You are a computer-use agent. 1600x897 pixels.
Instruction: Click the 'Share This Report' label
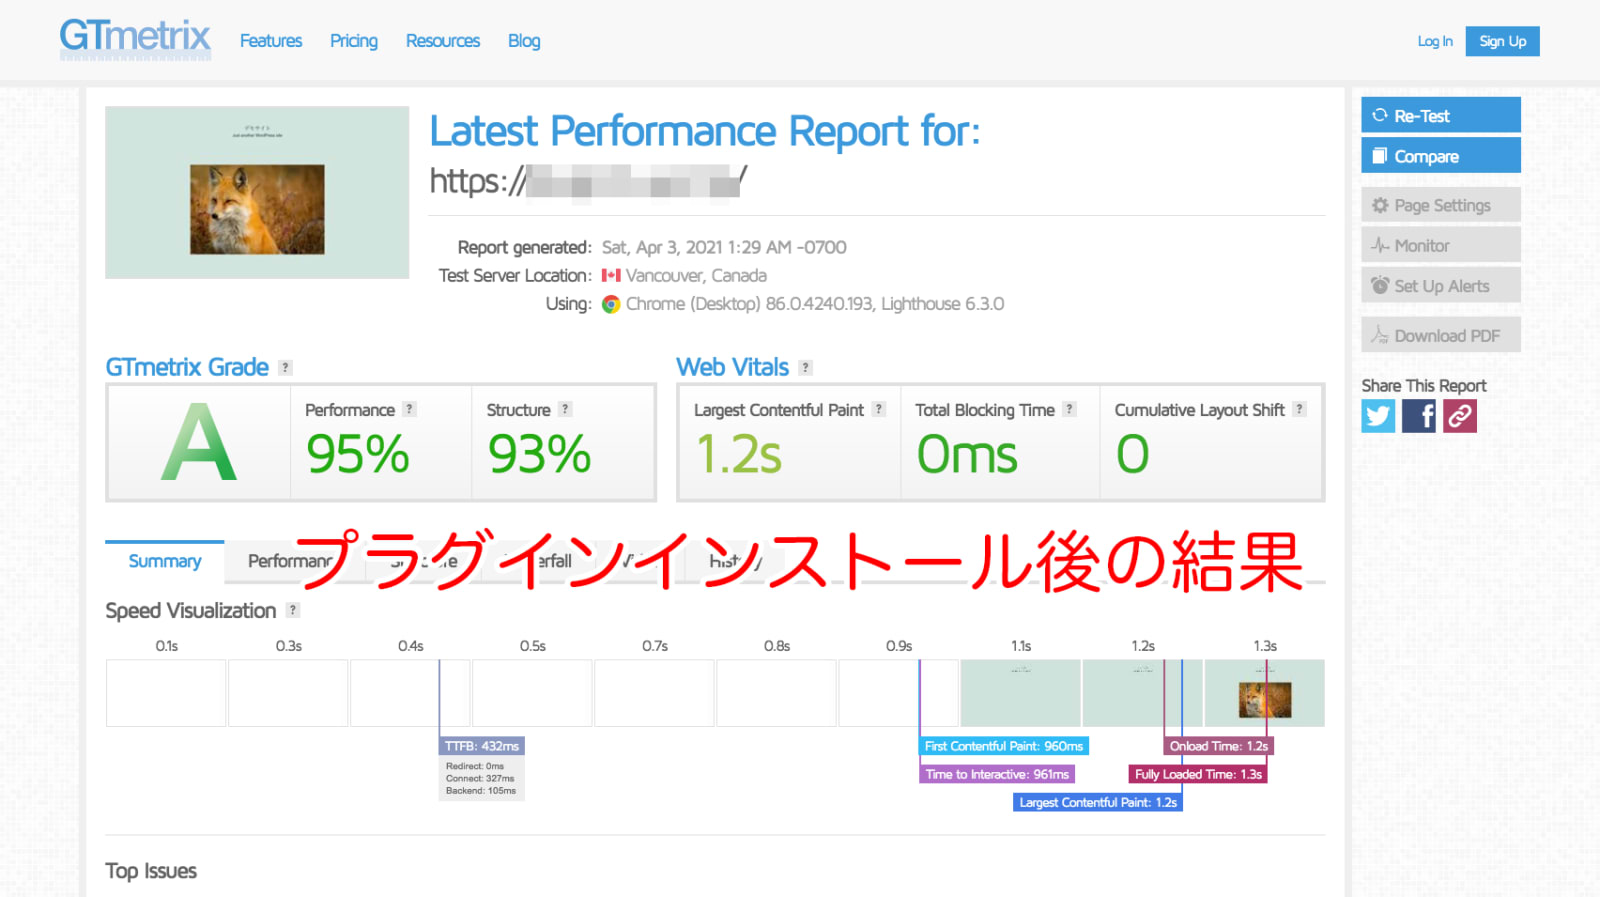pyautogui.click(x=1424, y=385)
